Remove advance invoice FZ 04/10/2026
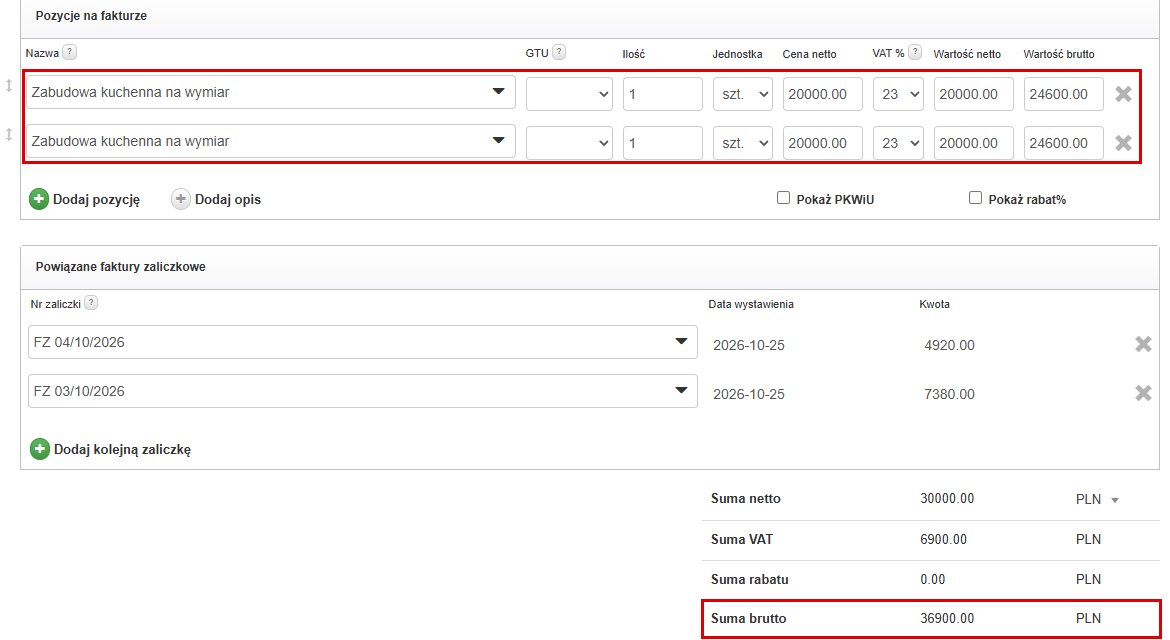The height and width of the screenshot is (640, 1170). coord(1143,344)
